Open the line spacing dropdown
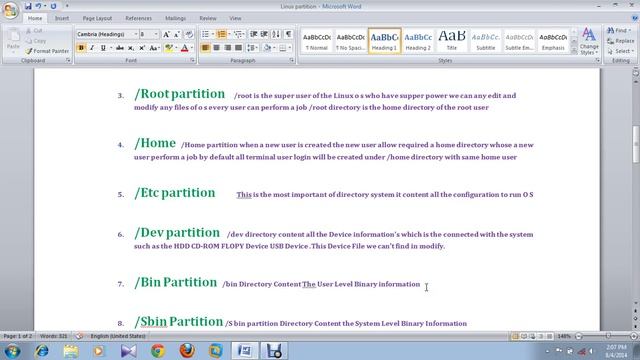640x360 pixels. (x=252, y=48)
